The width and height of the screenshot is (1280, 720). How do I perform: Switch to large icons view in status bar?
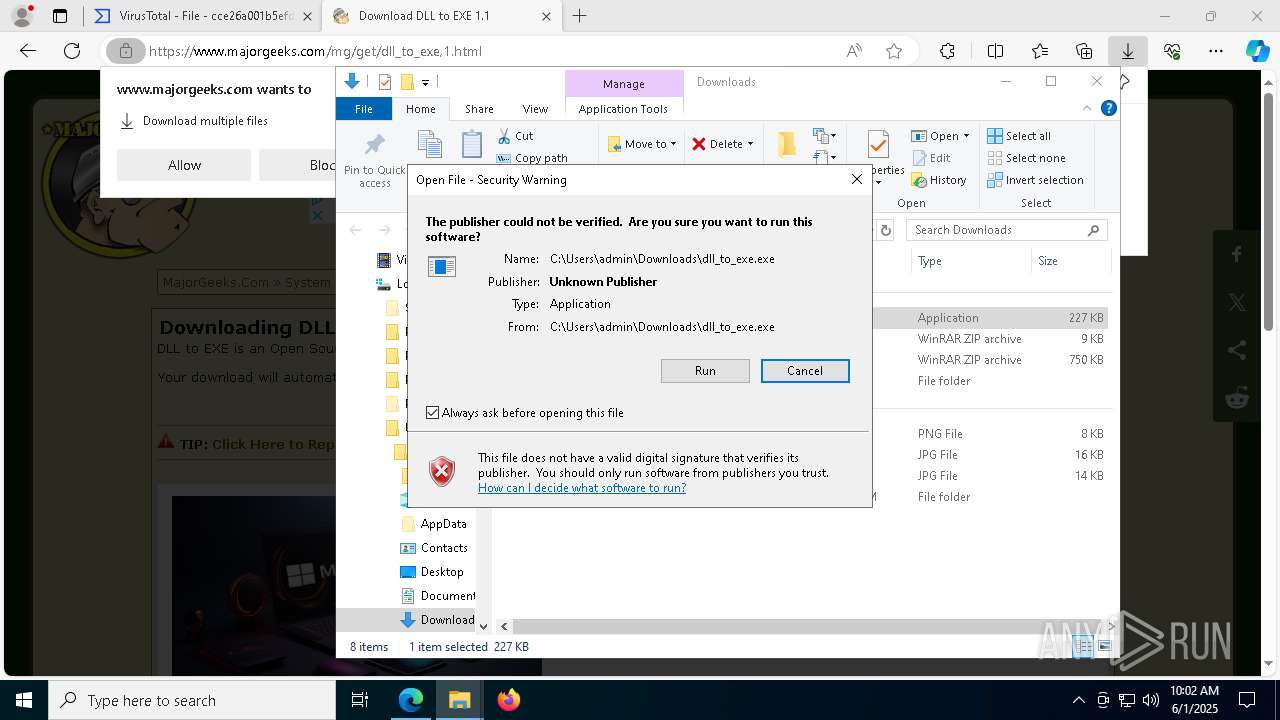pos(1104,647)
